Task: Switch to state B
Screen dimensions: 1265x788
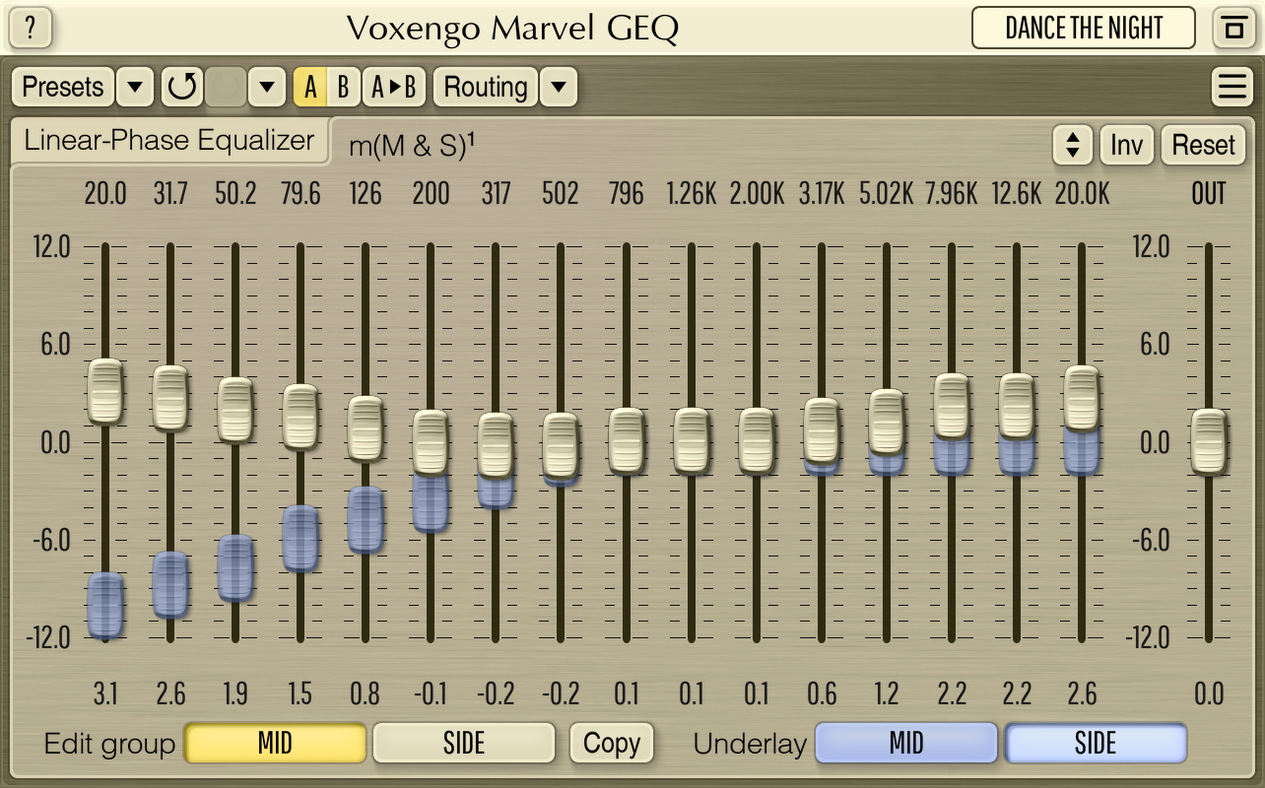Action: click(x=343, y=87)
